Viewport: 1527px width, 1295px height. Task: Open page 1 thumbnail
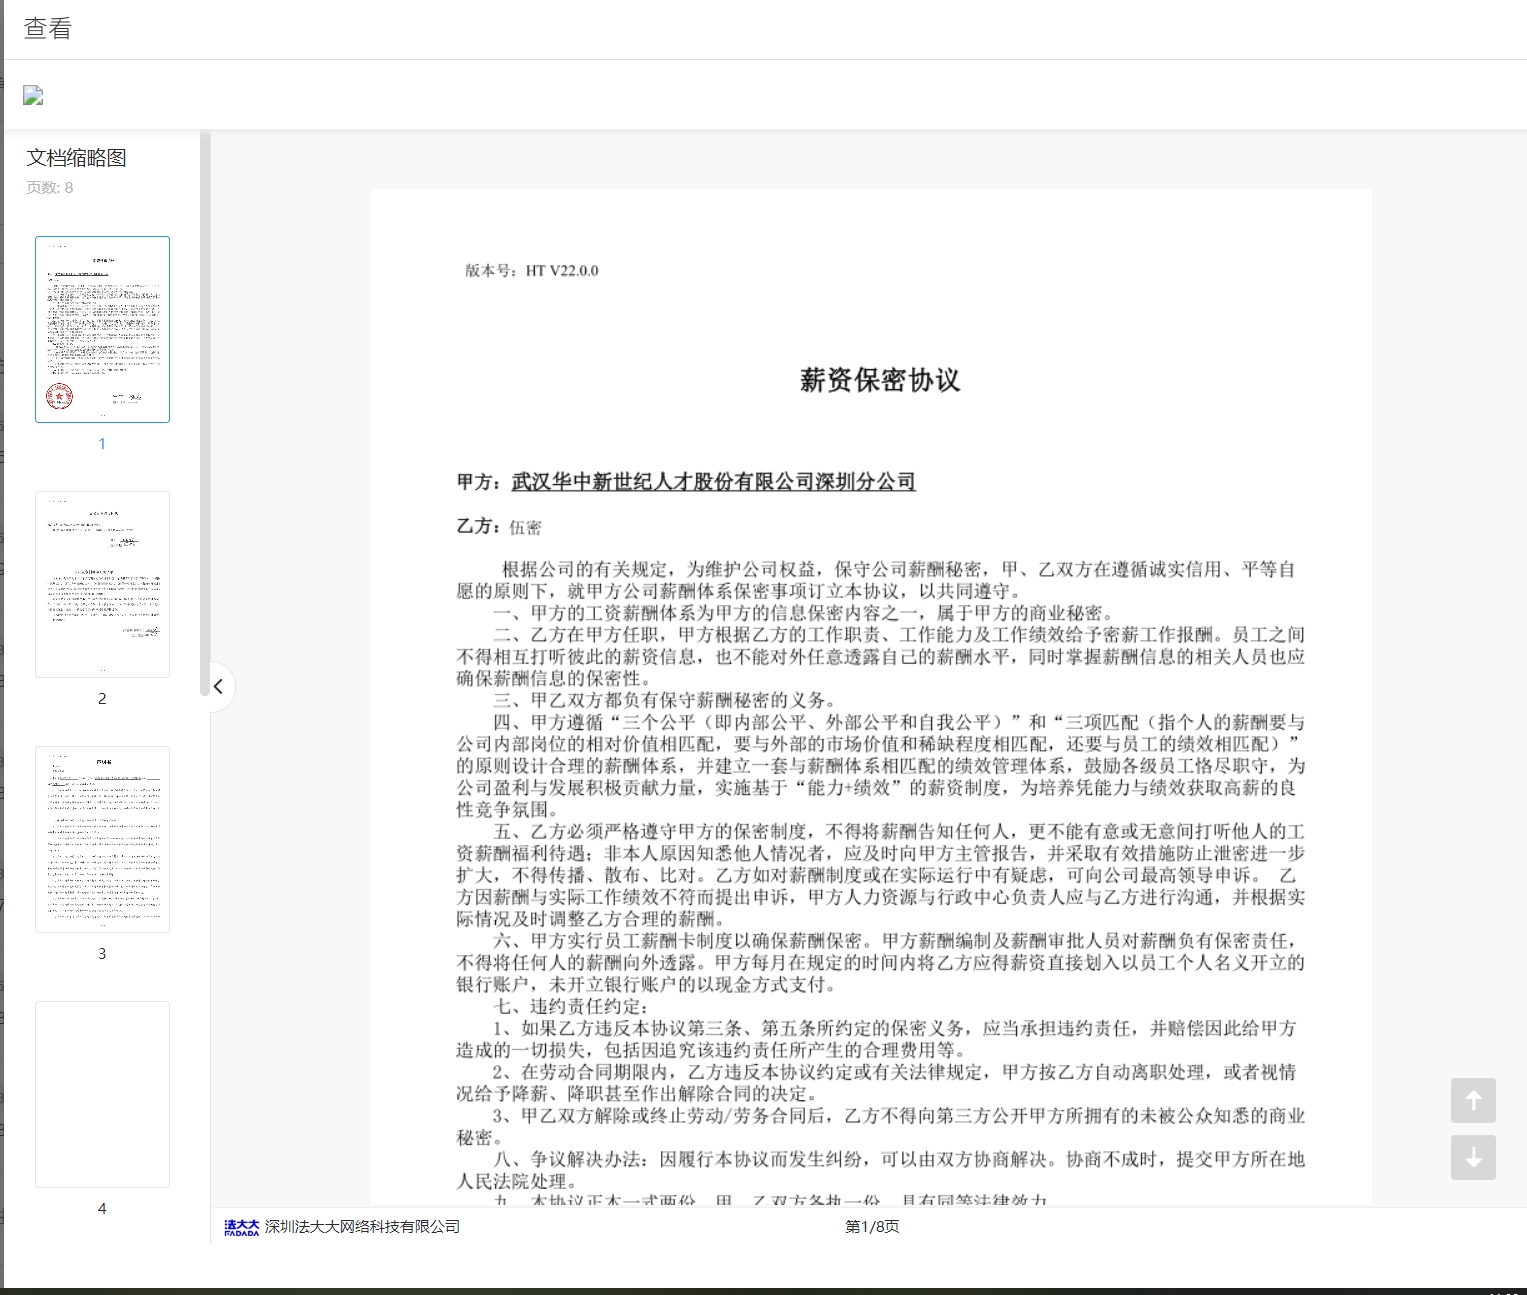click(102, 329)
